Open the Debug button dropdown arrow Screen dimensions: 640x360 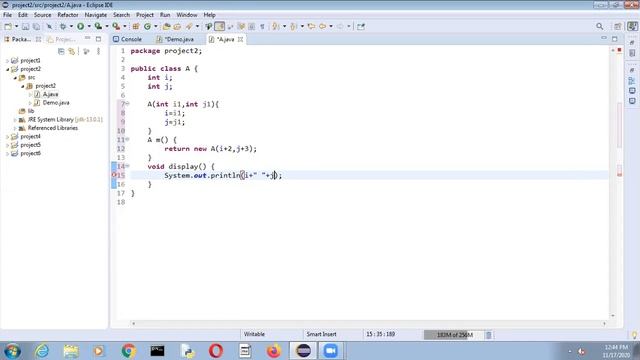71,27
